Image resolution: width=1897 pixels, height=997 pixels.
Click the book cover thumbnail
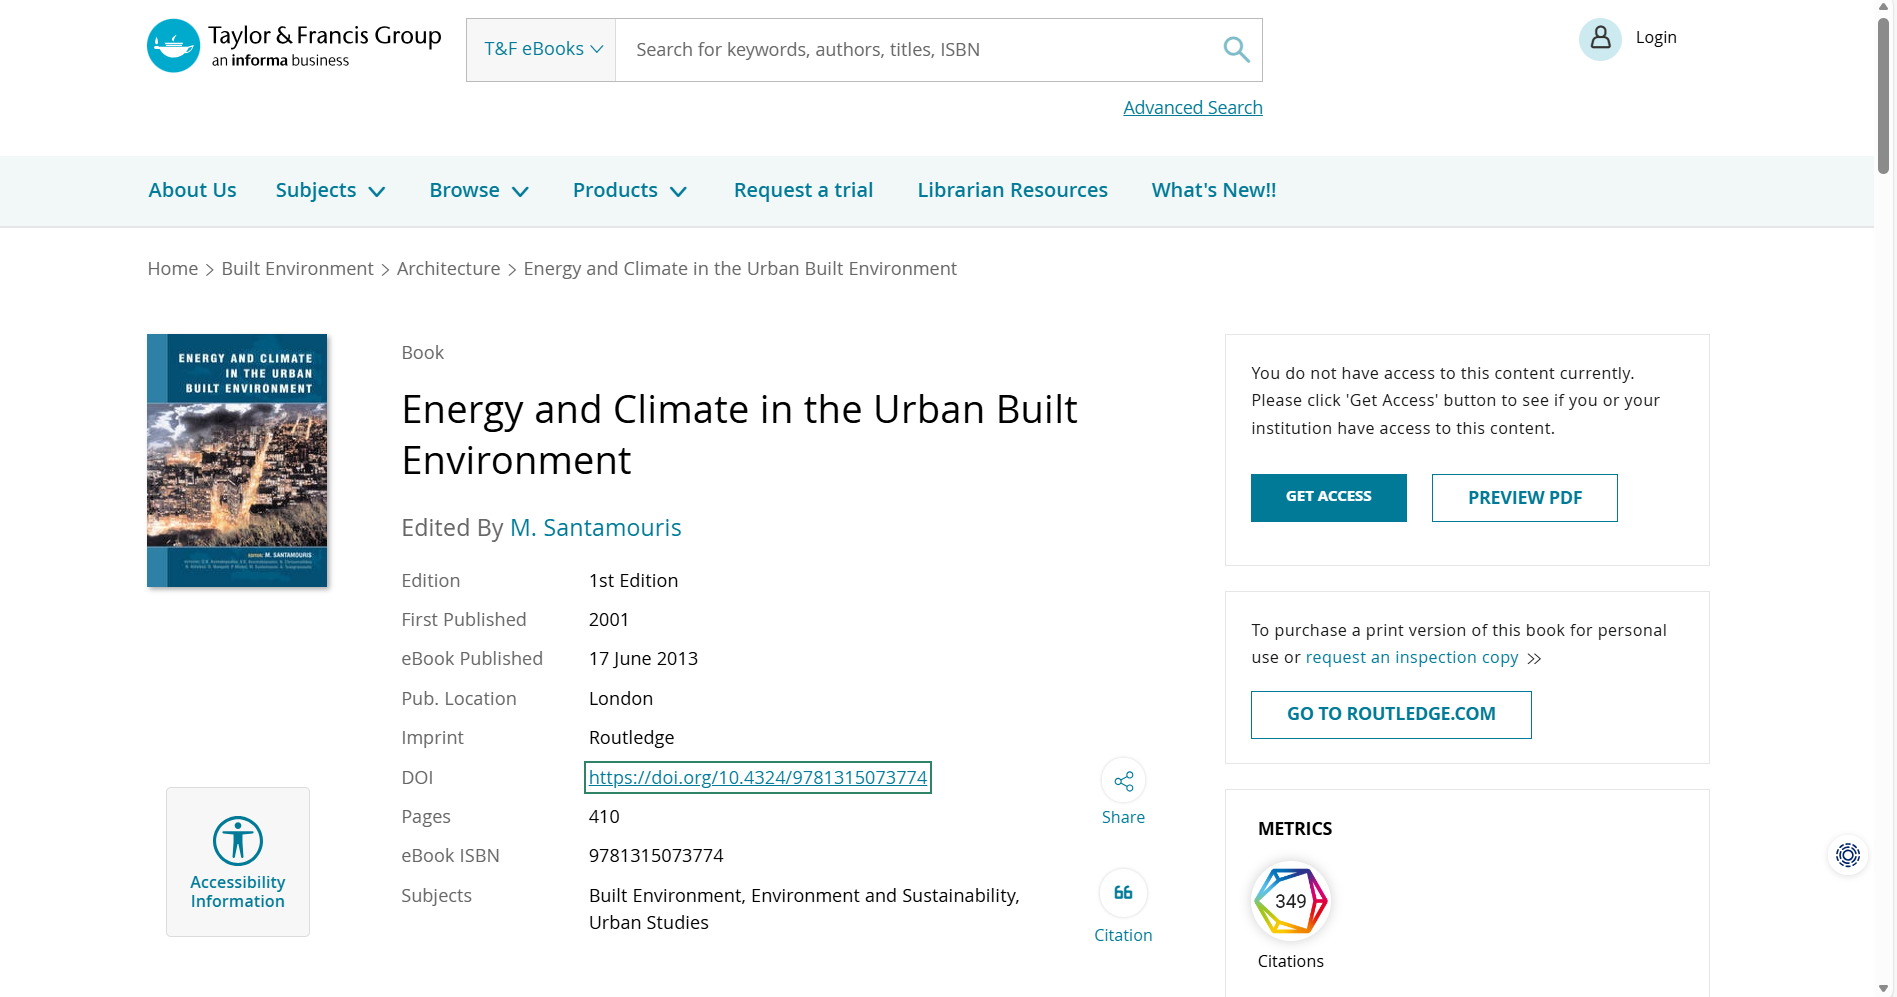237,461
